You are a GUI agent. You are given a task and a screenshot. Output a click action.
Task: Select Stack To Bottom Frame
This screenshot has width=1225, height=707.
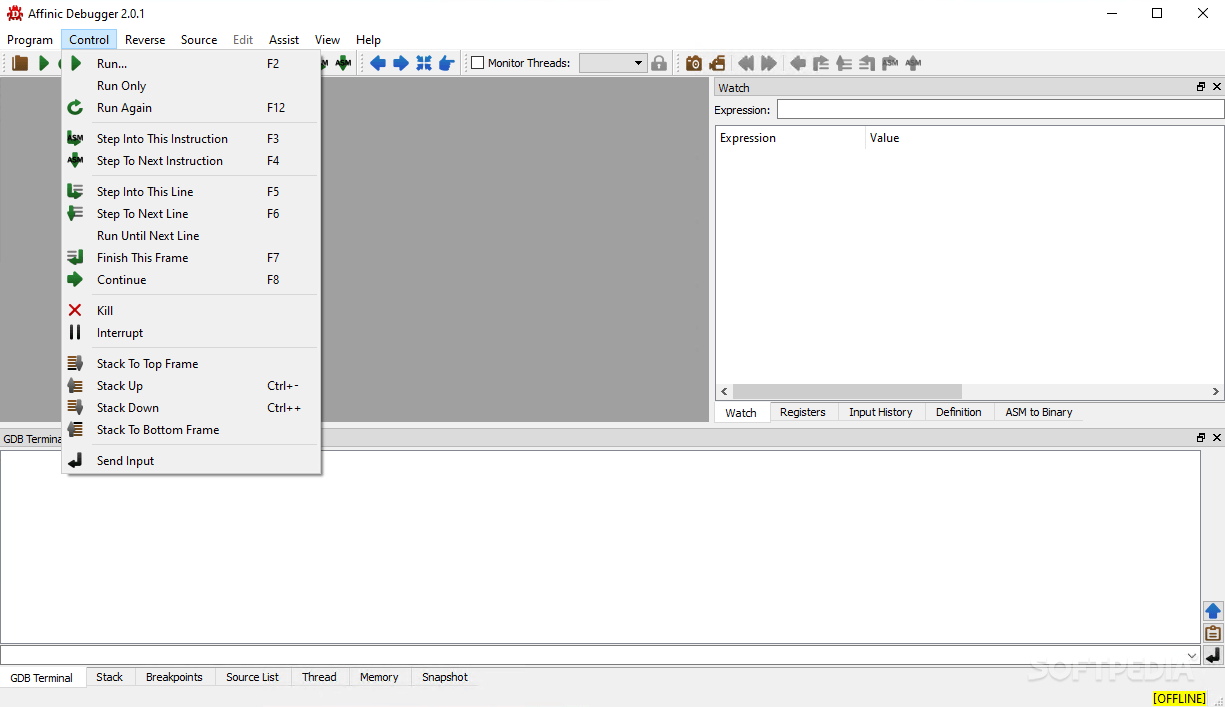coord(191,430)
